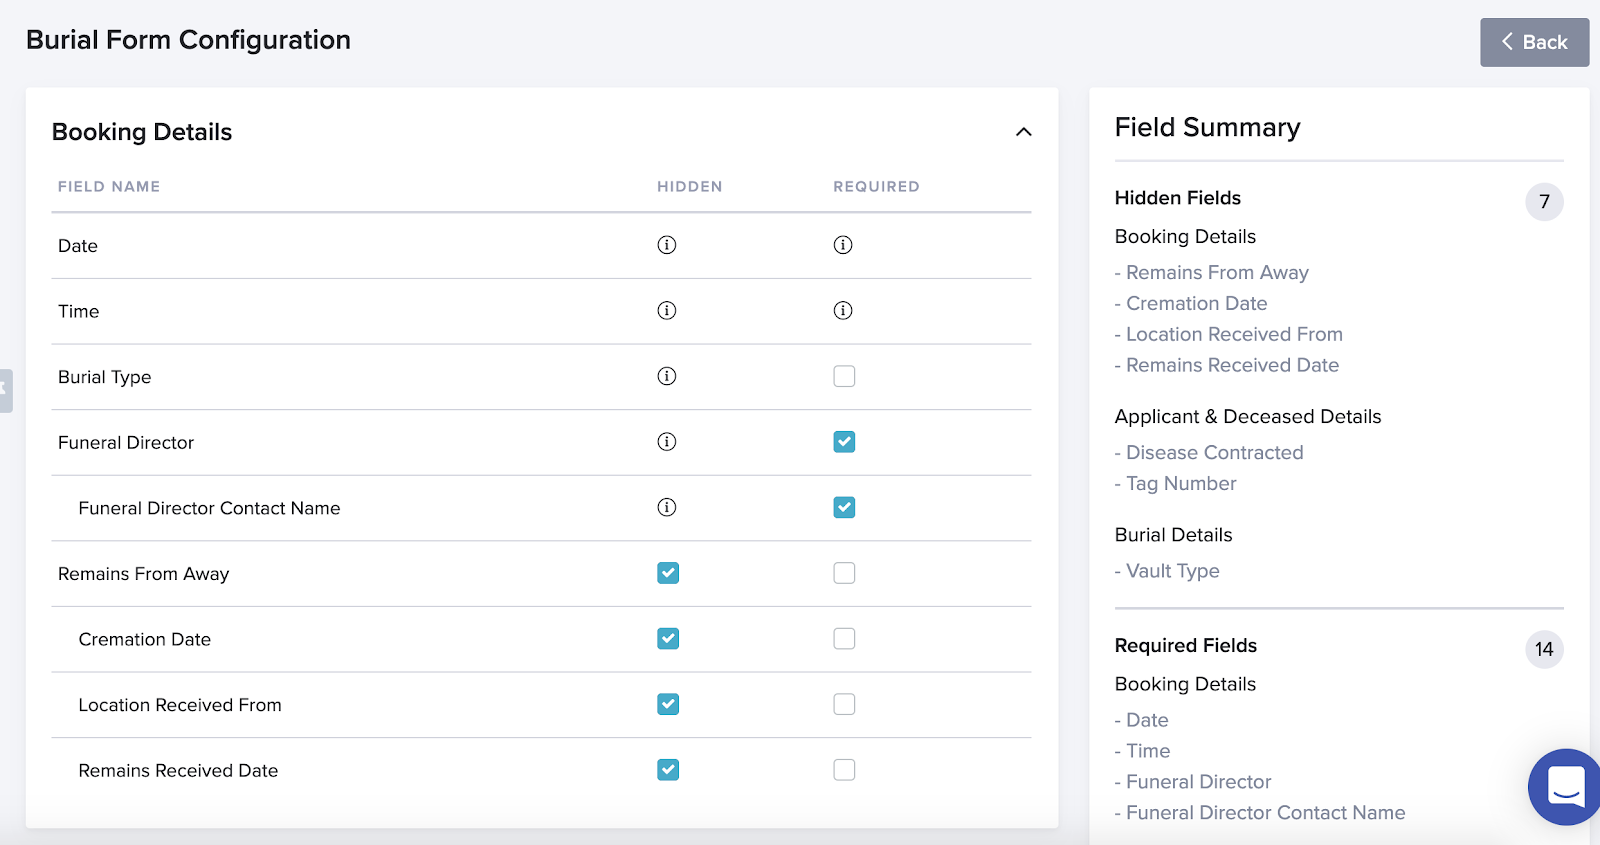
Task: Click the Hidden Fields count badge
Action: 1544,202
